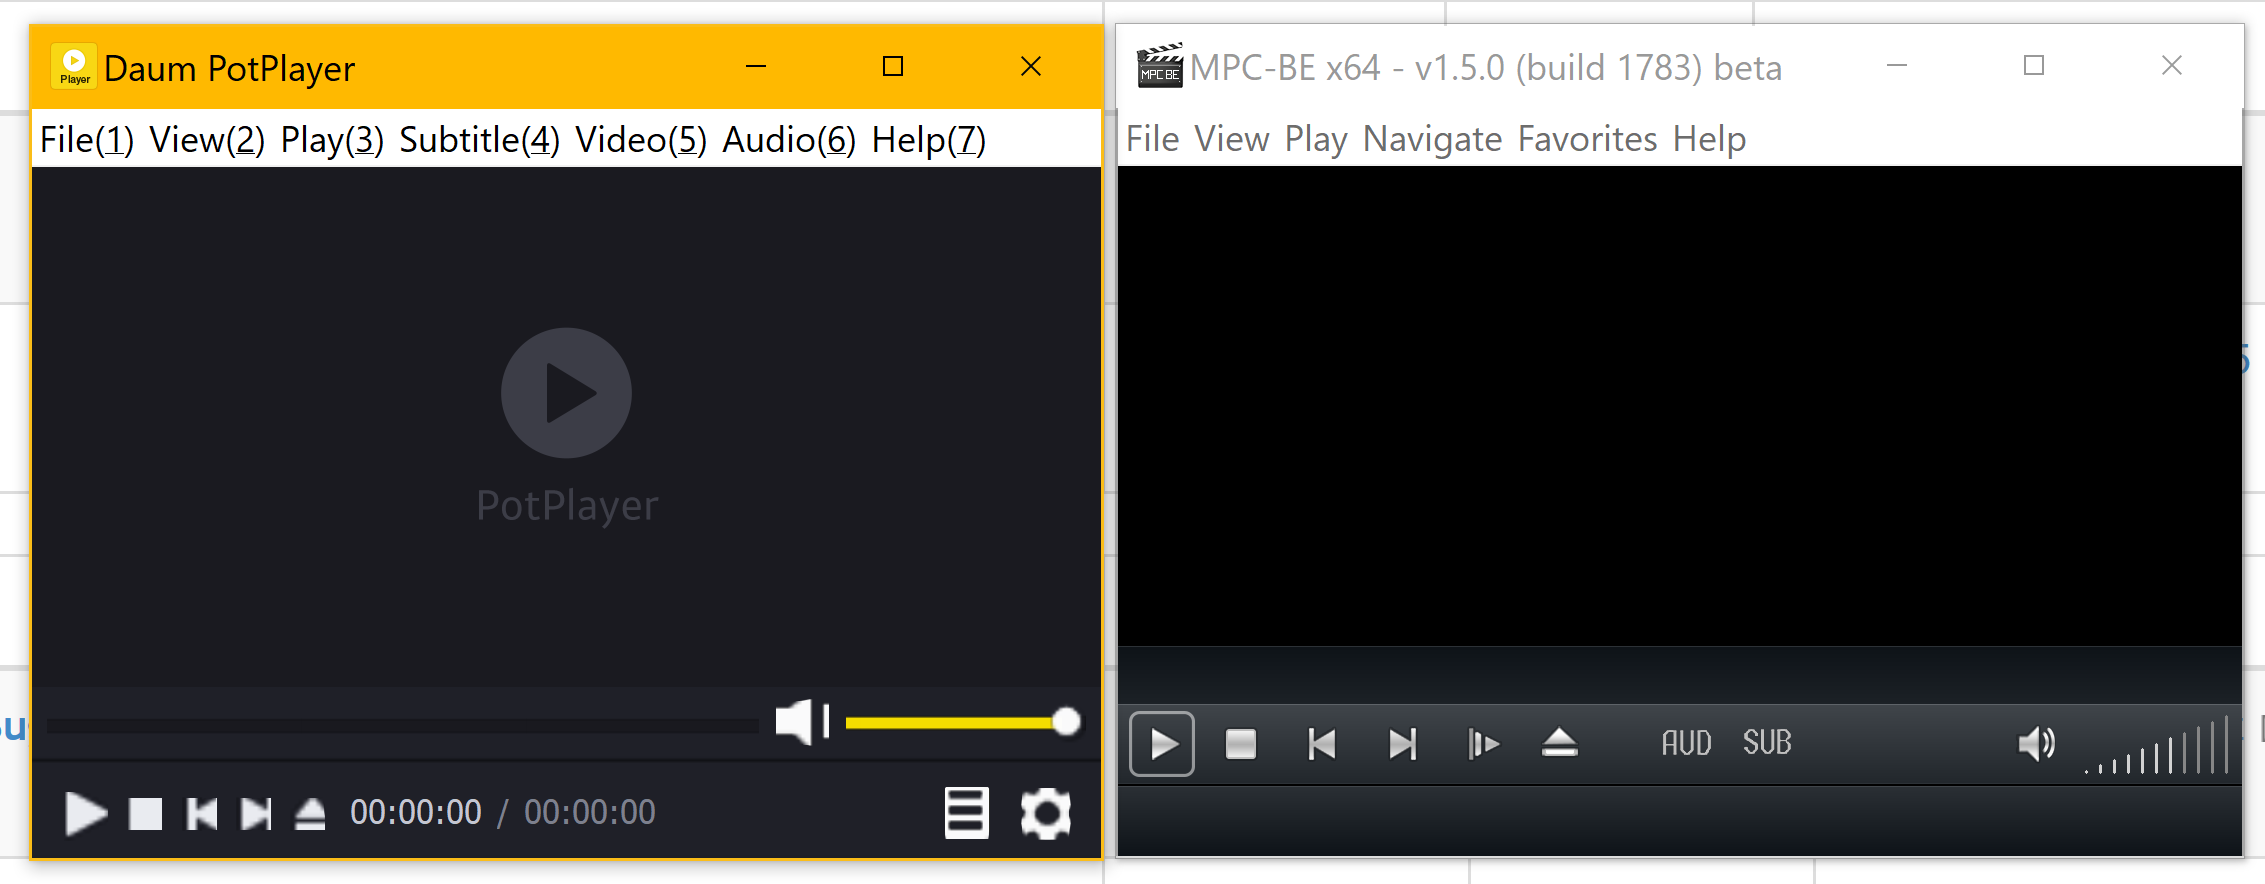The image size is (2265, 884).
Task: Mute audio with MPC-BE speaker icon
Action: (x=2036, y=744)
